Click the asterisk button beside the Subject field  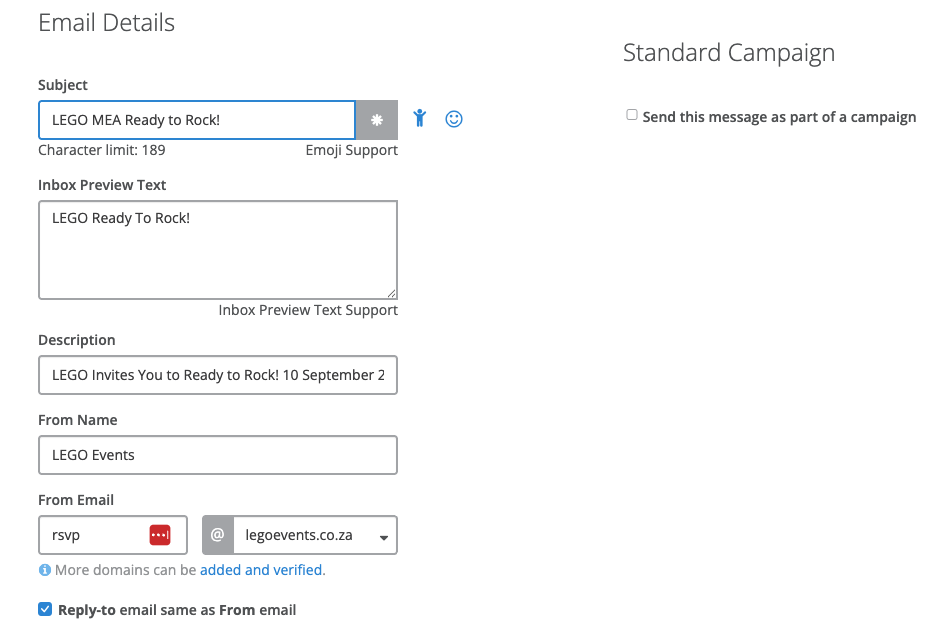point(377,120)
